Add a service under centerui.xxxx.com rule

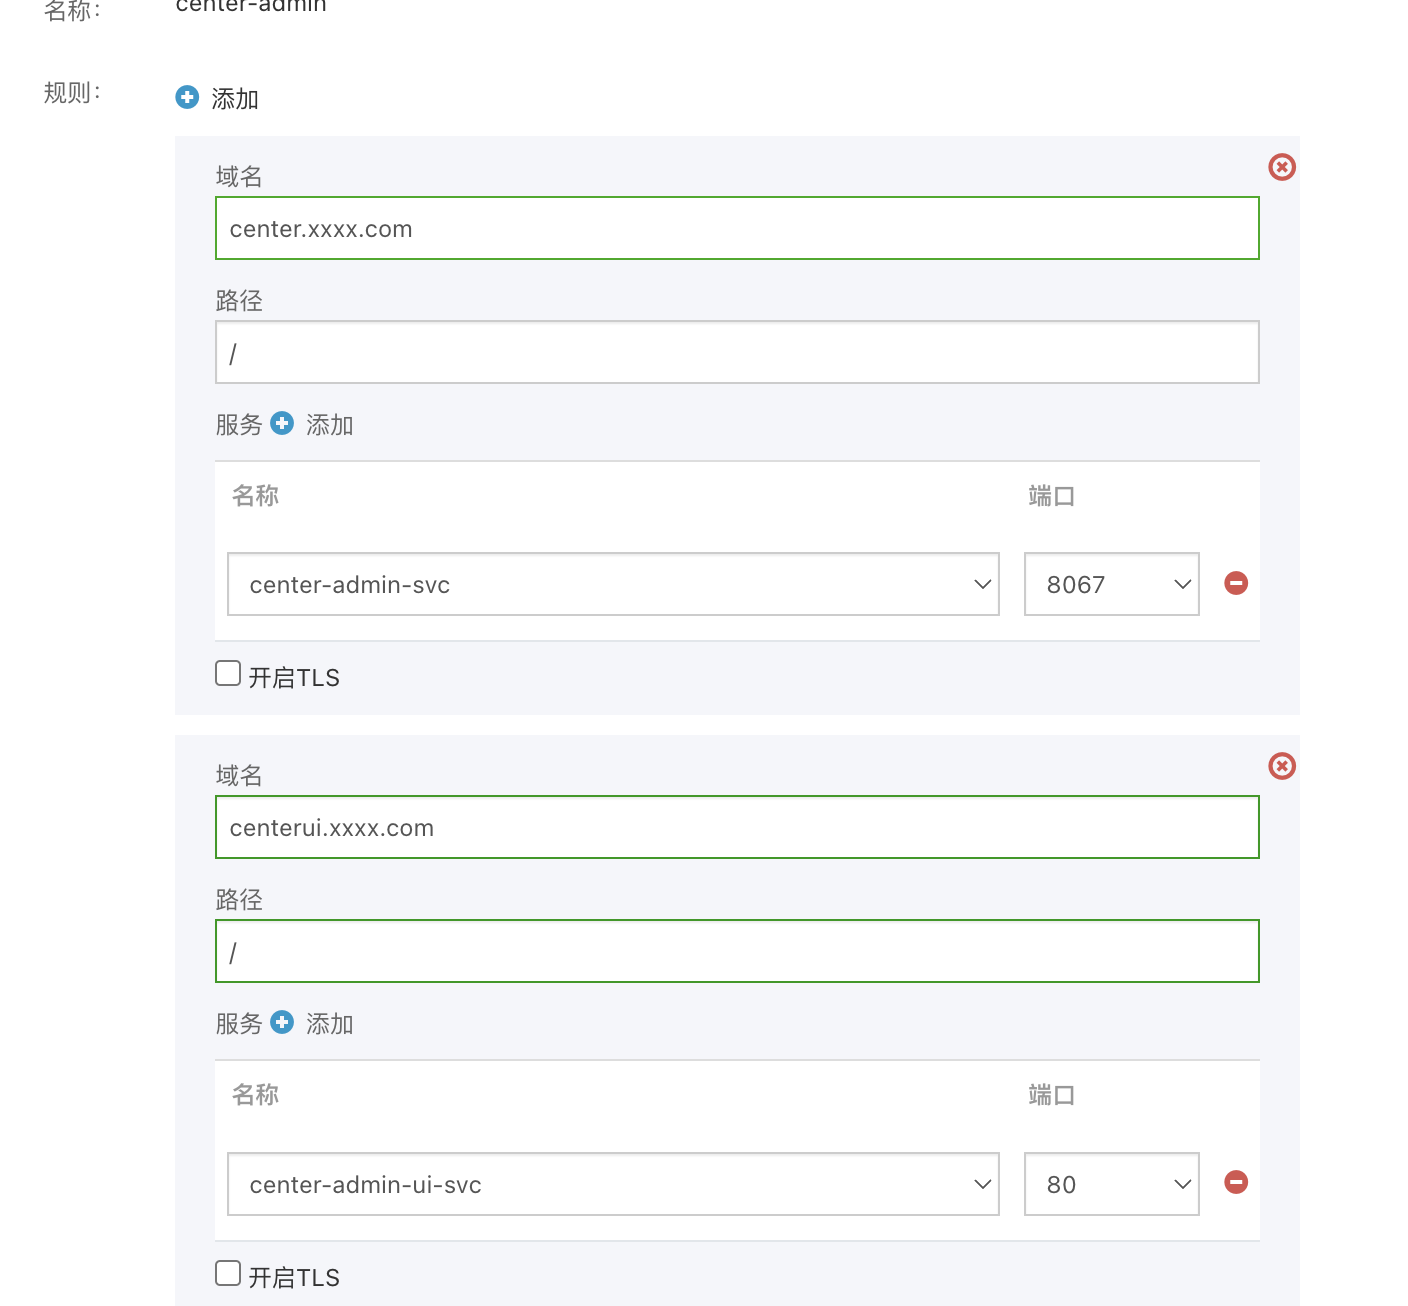pos(283,1022)
